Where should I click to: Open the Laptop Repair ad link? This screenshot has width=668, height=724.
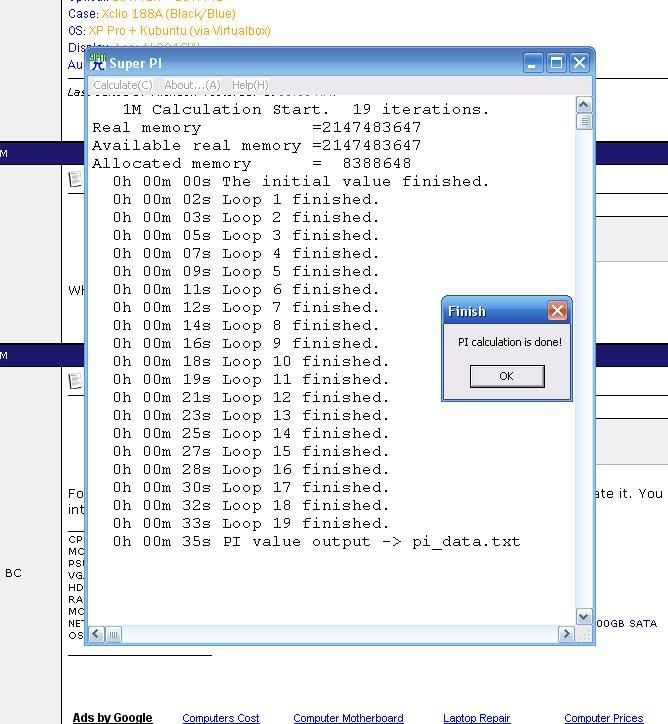click(x=476, y=718)
